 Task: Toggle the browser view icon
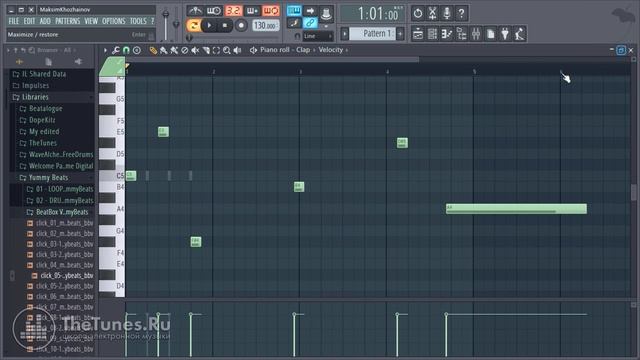[462, 34]
